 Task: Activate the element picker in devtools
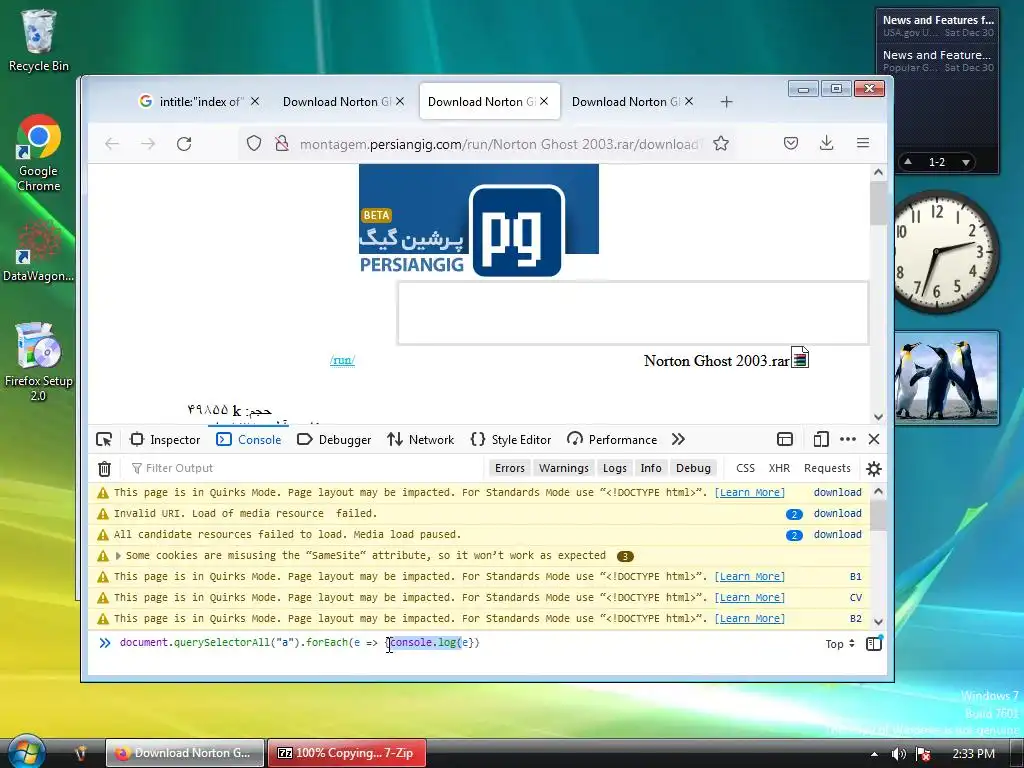coord(104,440)
